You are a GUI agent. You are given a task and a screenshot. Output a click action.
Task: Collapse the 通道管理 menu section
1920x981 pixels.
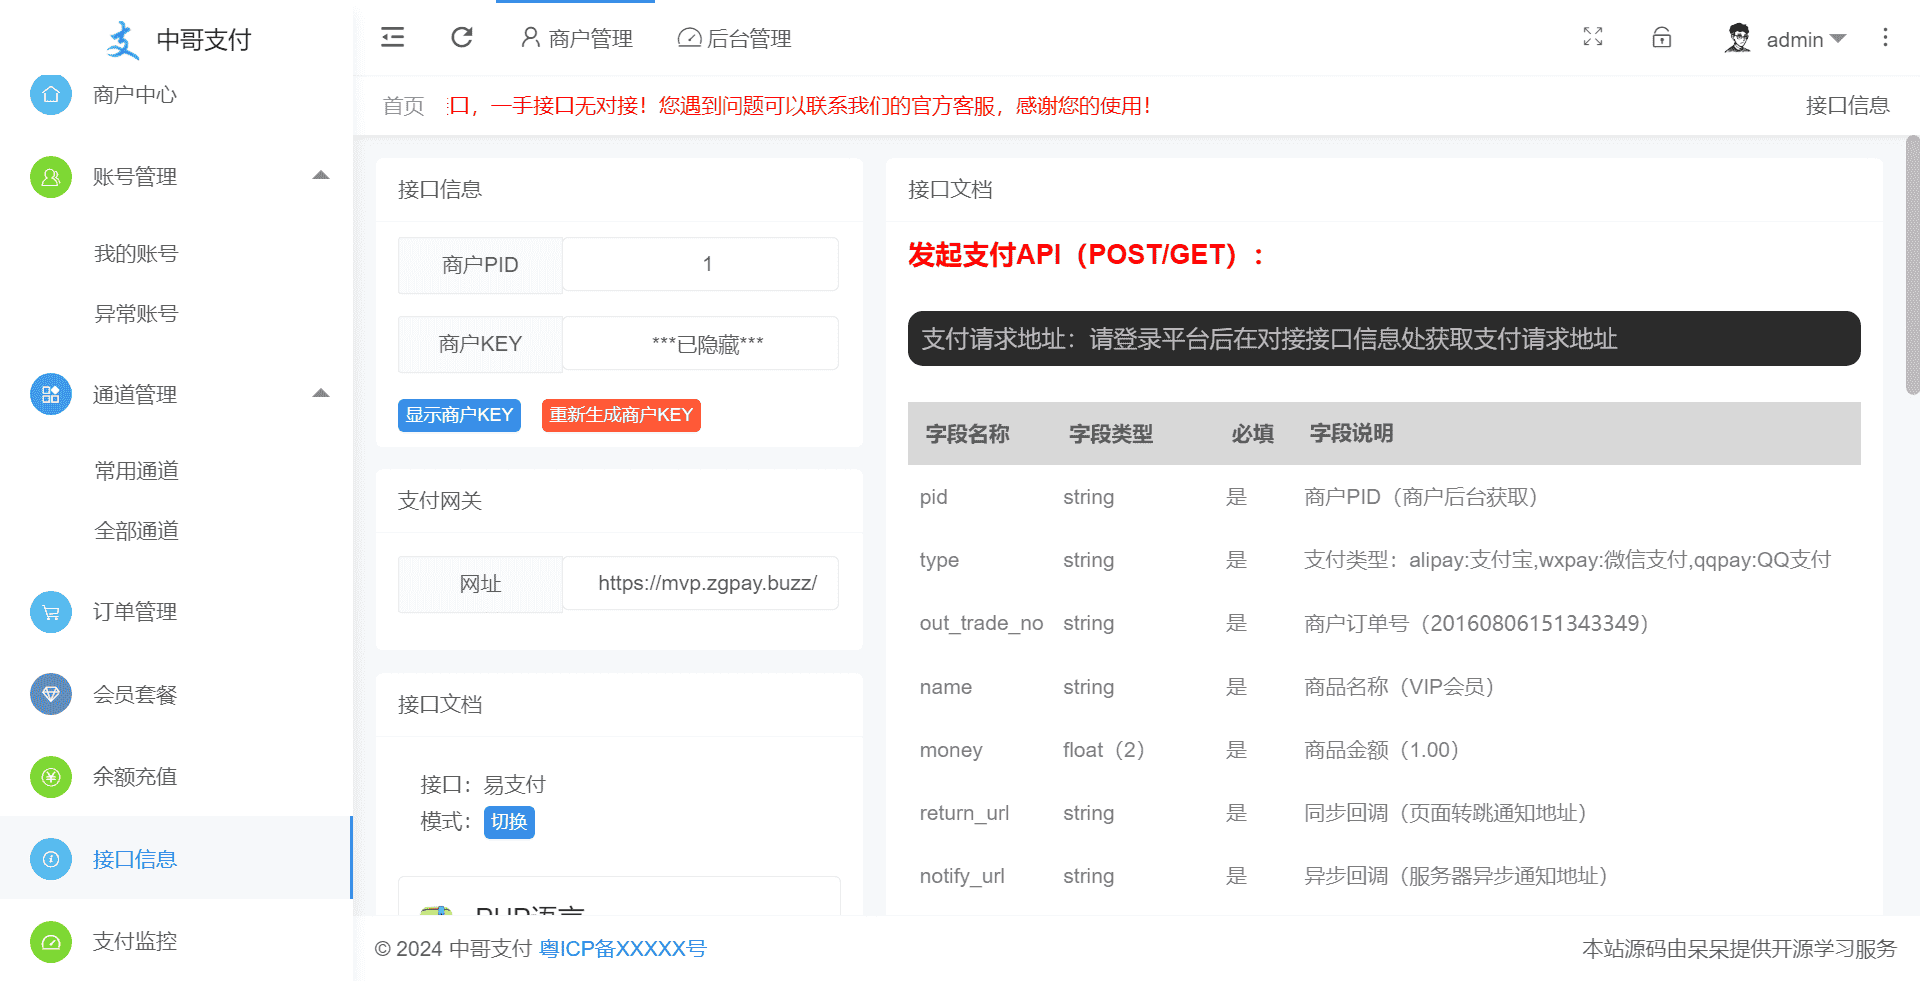pos(320,394)
